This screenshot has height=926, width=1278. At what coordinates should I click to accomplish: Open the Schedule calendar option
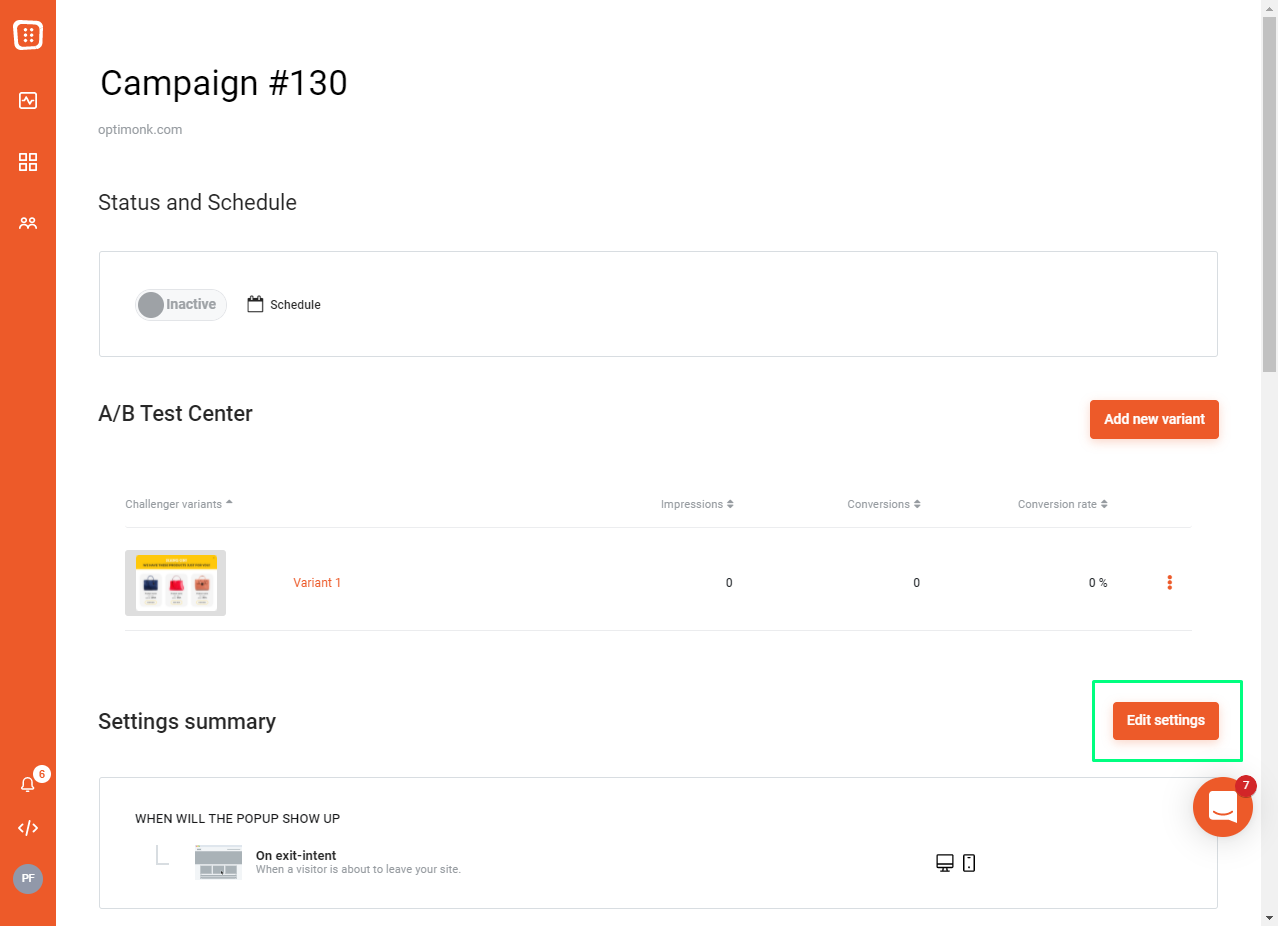[x=284, y=304]
